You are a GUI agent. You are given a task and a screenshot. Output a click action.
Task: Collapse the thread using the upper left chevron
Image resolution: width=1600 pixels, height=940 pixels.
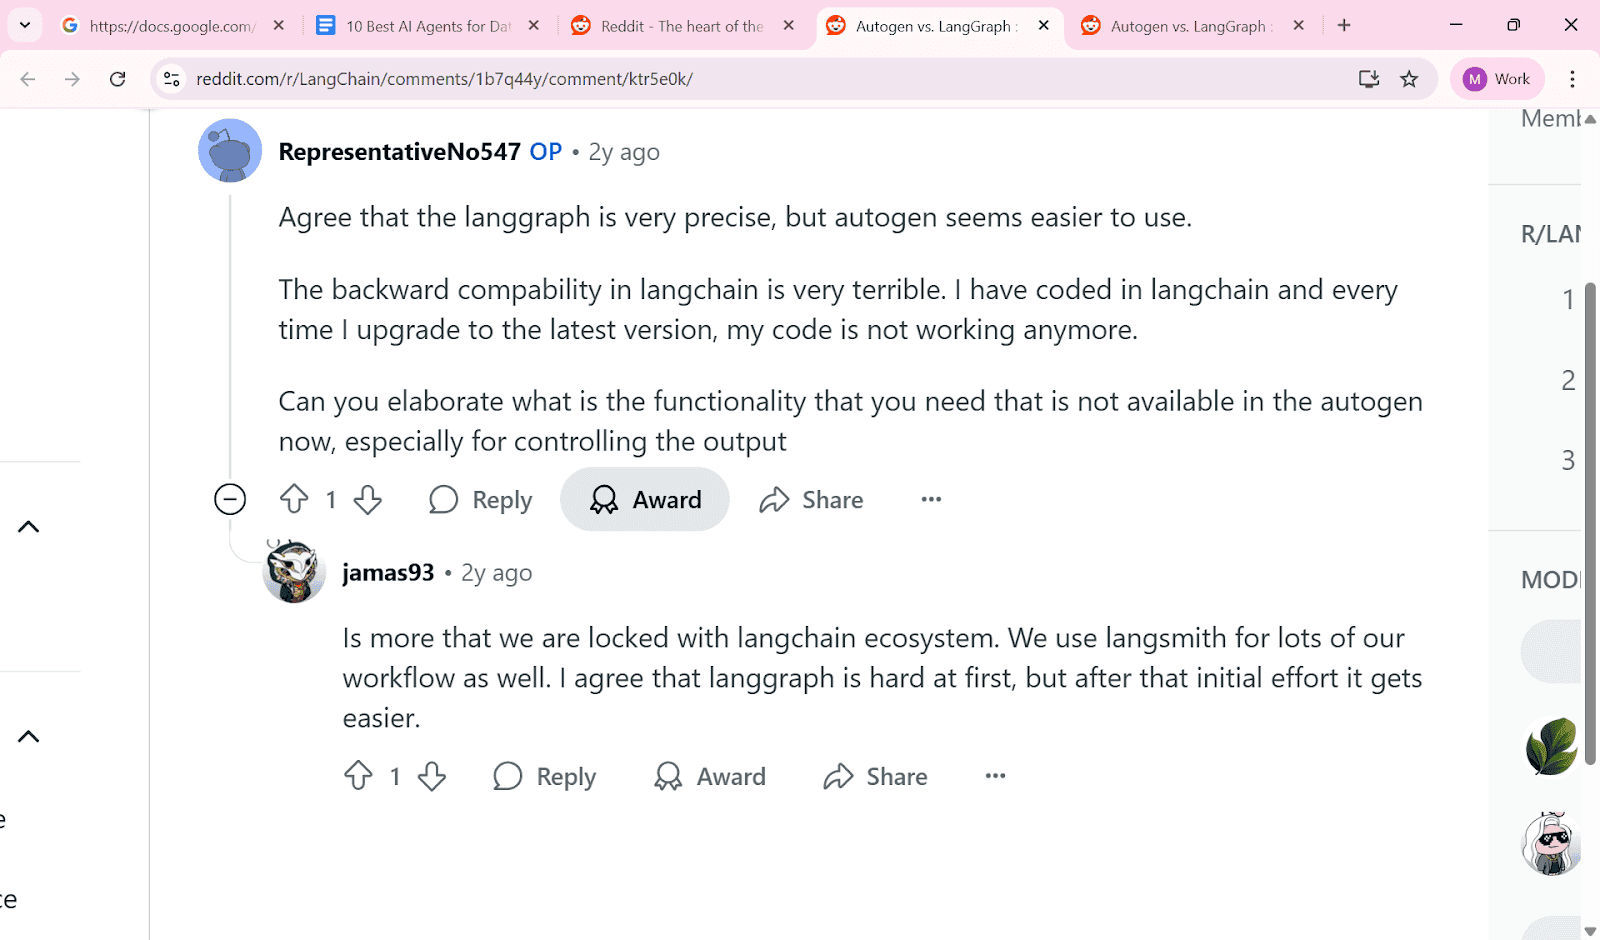click(27, 527)
